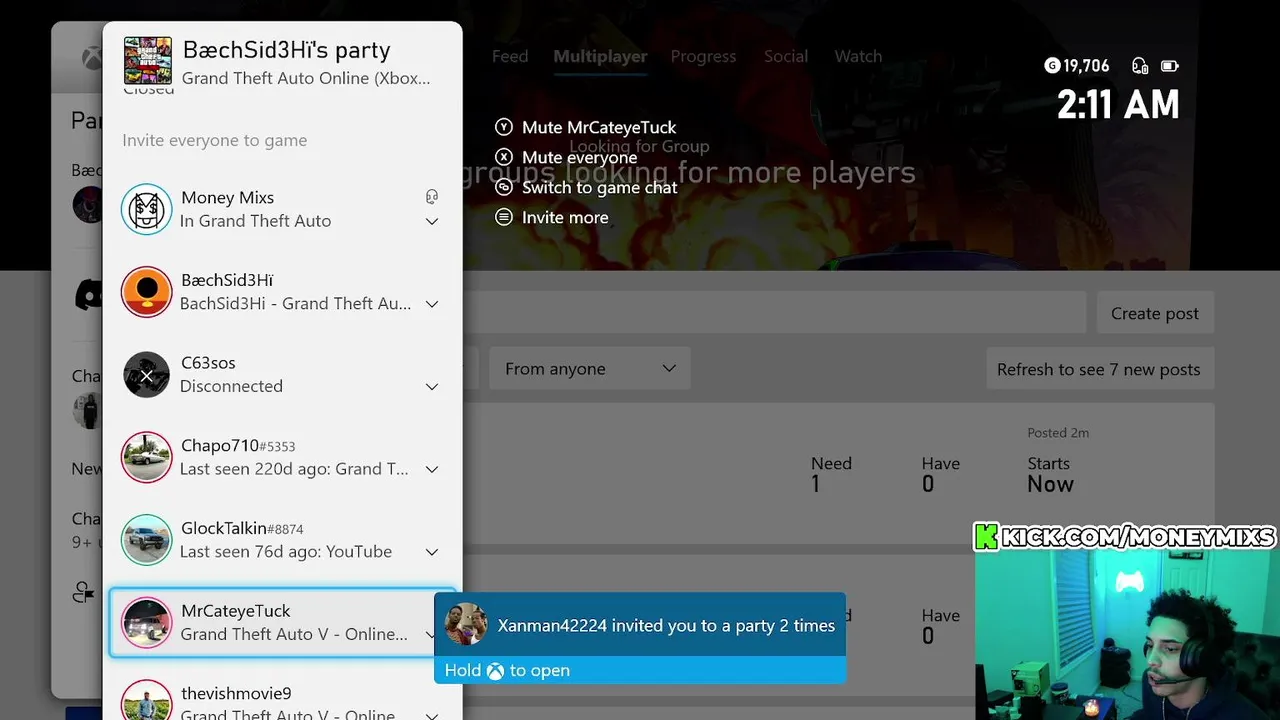The width and height of the screenshot is (1280, 720).
Task: Click Switch to game chat option
Action: click(x=599, y=187)
